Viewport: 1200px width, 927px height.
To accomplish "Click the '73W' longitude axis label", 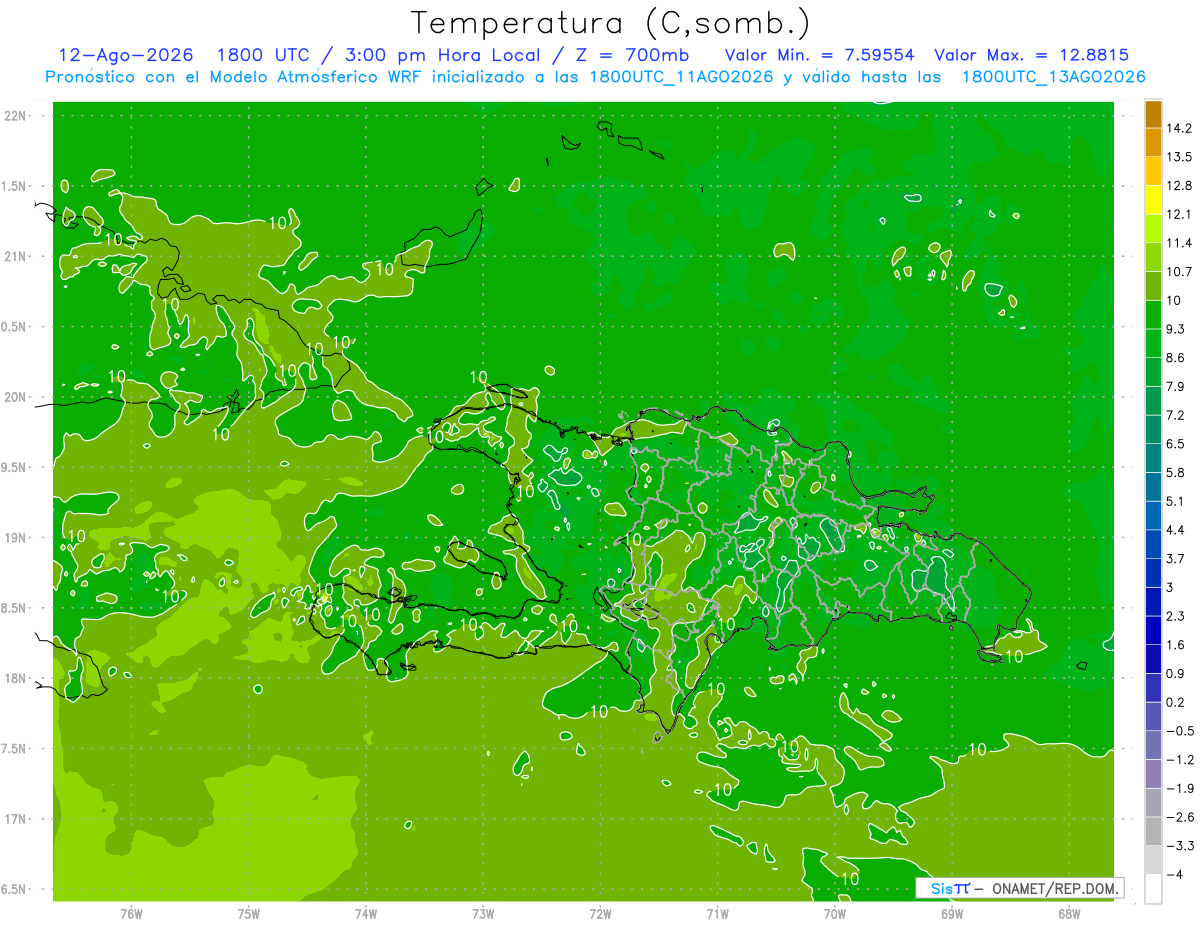I will 483,914.
